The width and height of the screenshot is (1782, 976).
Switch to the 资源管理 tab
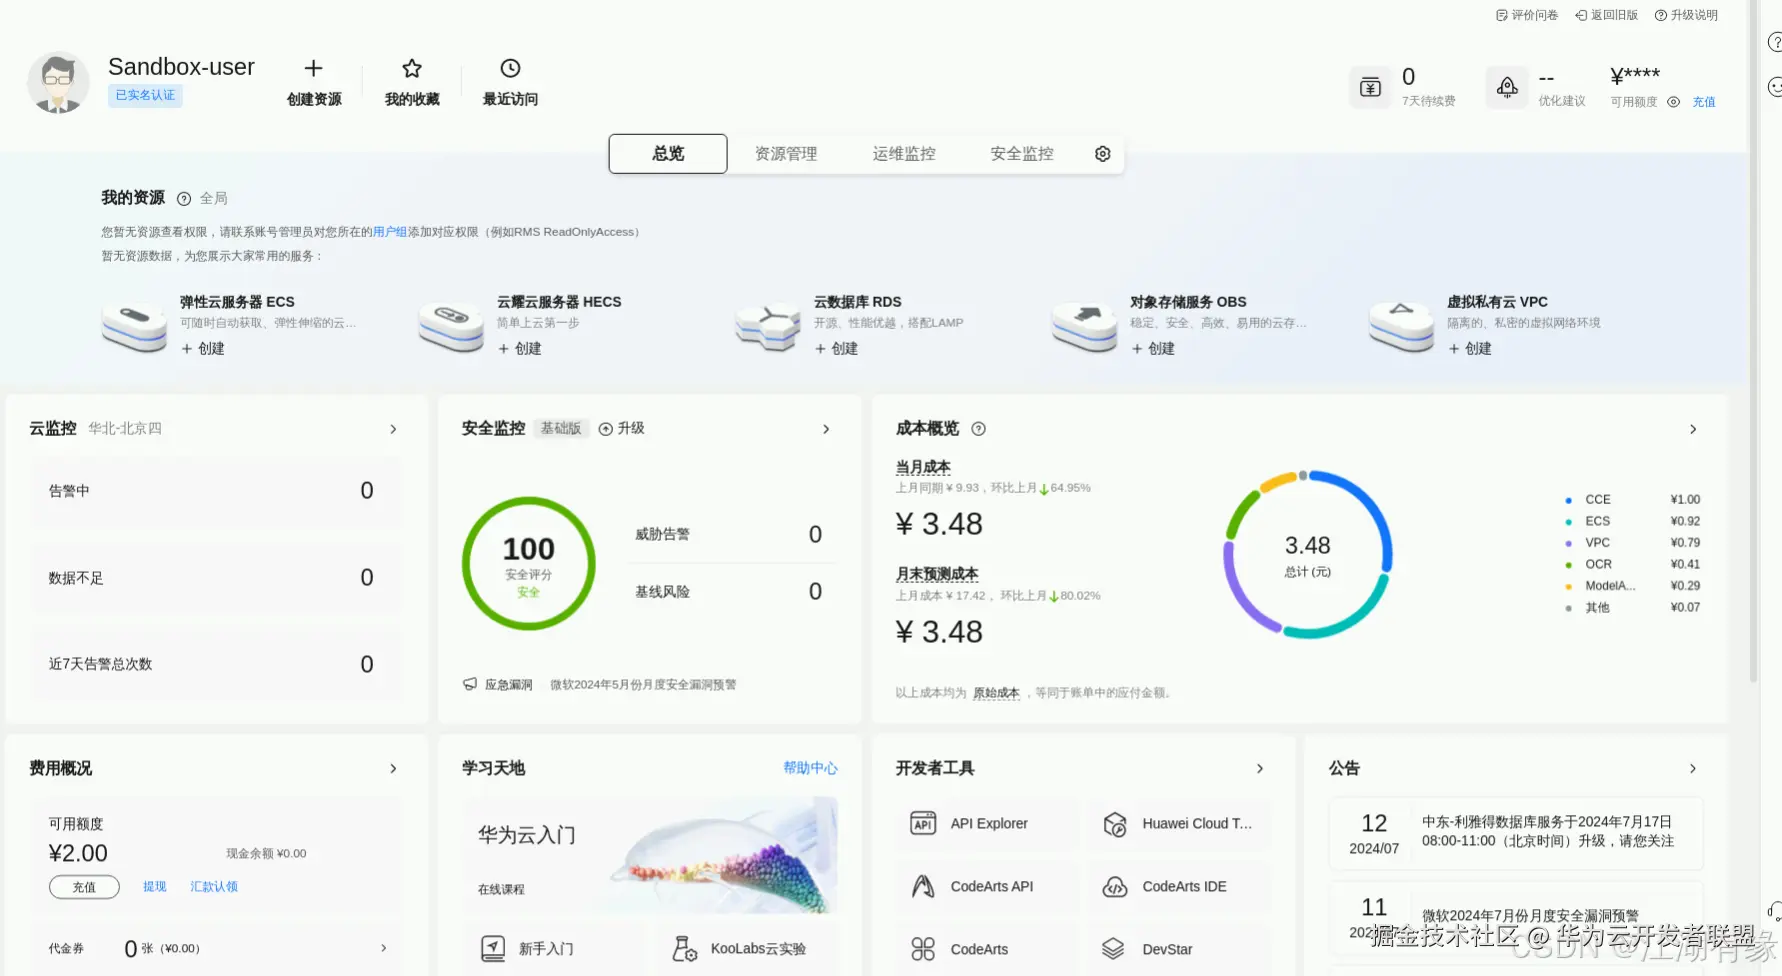tap(785, 153)
